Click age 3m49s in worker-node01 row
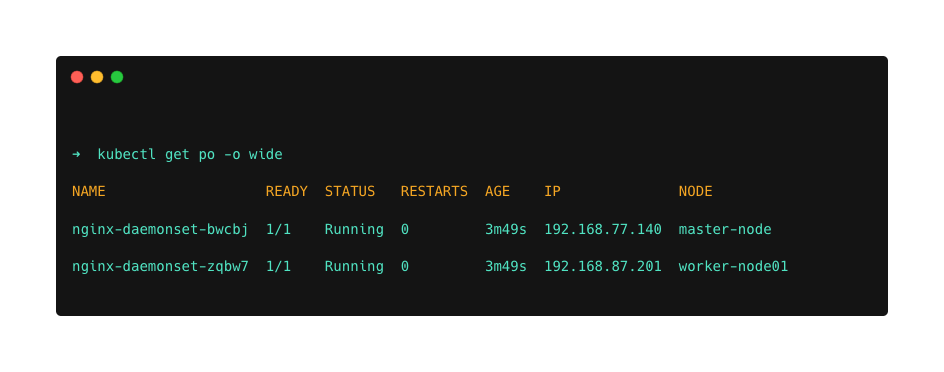The width and height of the screenshot is (944, 372). coord(506,267)
